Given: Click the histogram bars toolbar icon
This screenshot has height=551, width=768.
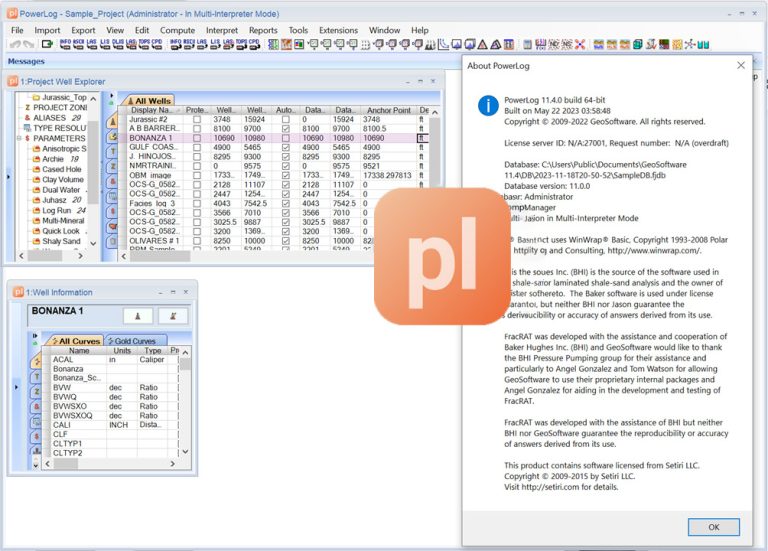Looking at the screenshot, I should tap(430, 45).
